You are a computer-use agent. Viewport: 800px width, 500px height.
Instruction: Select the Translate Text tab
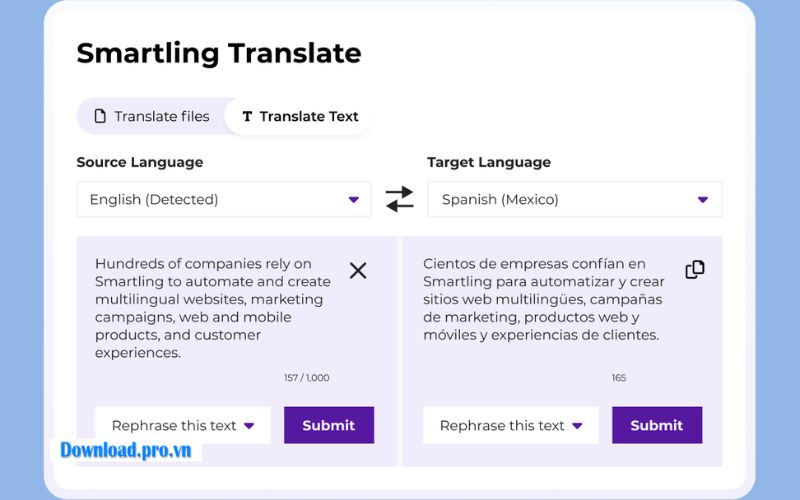pyautogui.click(x=300, y=116)
